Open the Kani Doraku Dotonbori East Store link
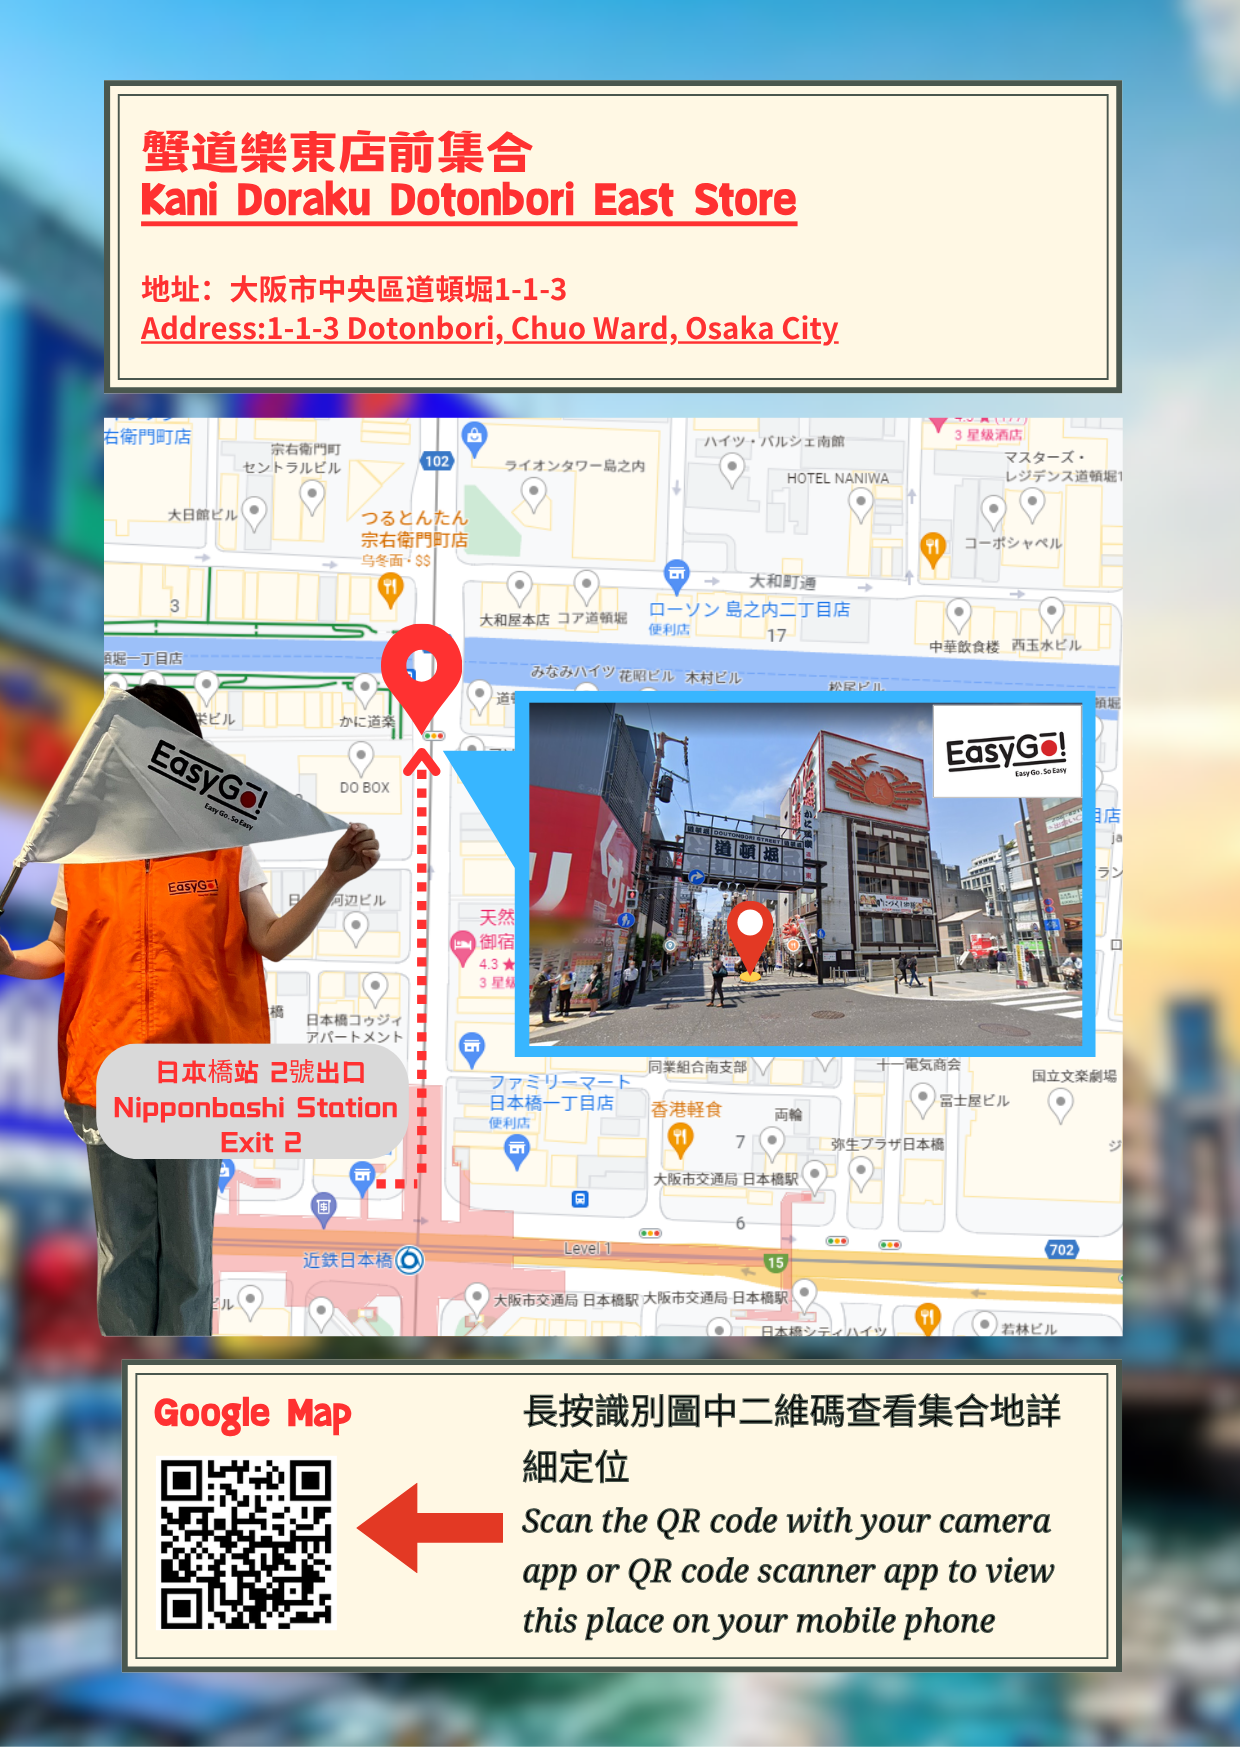This screenshot has height=1748, width=1240. pyautogui.click(x=468, y=201)
